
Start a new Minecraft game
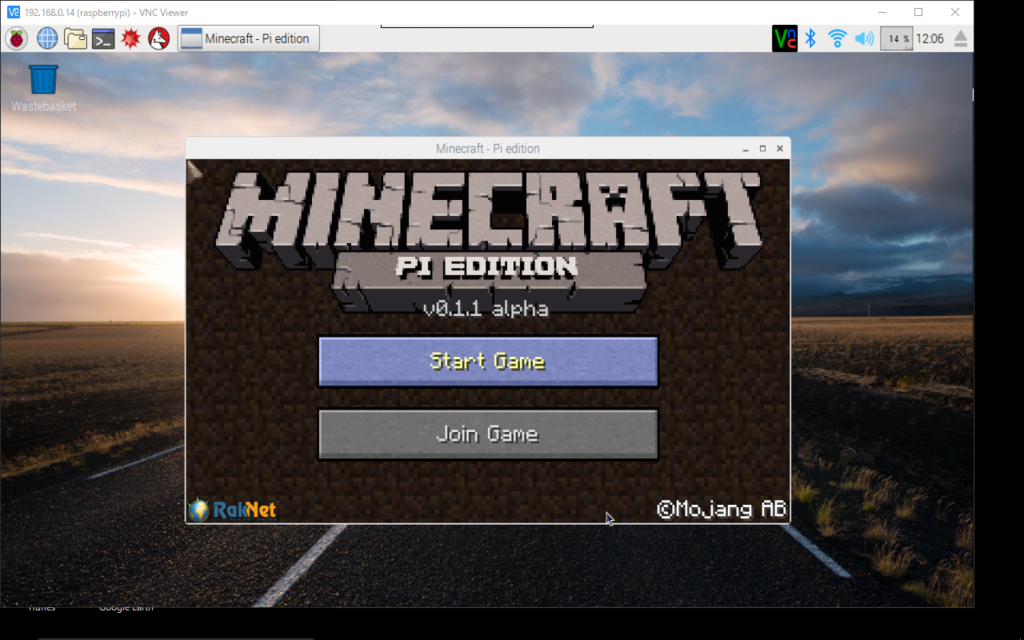488,362
